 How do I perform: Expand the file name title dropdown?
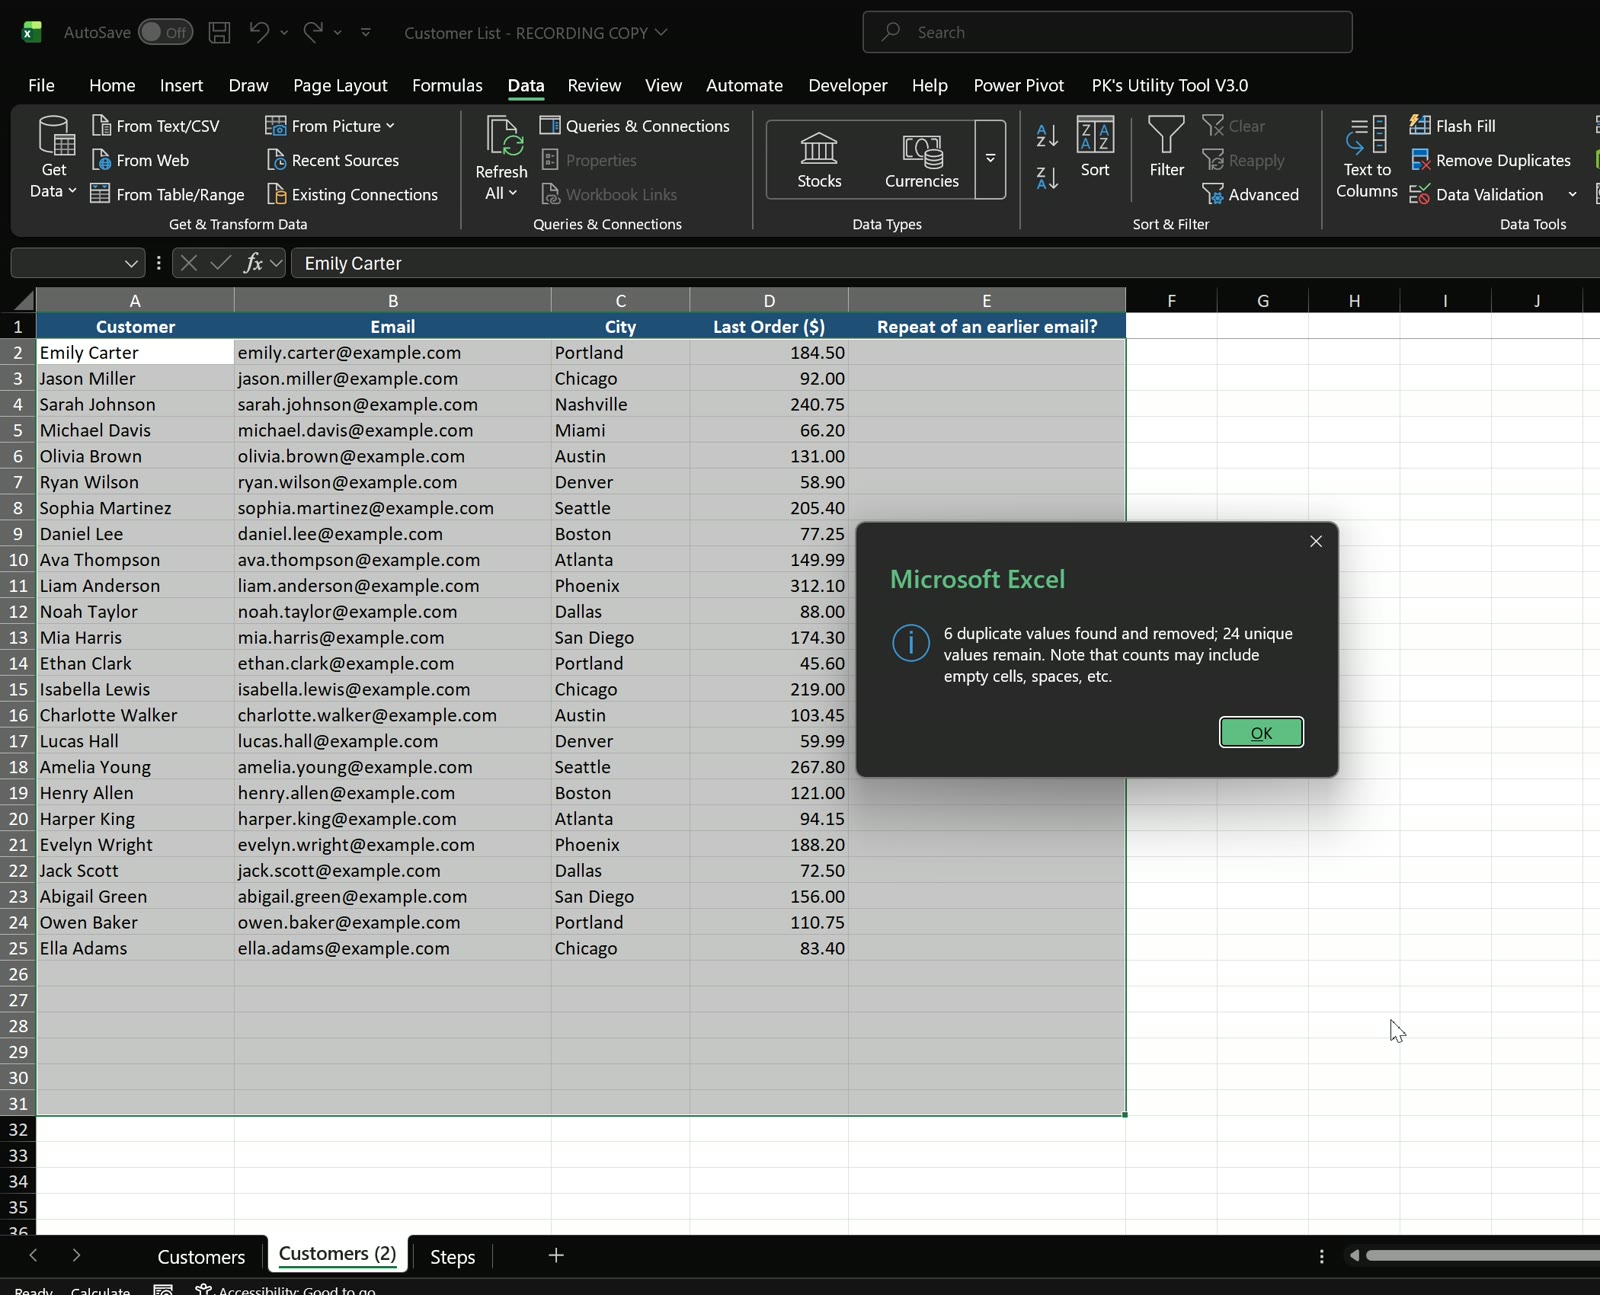[661, 32]
